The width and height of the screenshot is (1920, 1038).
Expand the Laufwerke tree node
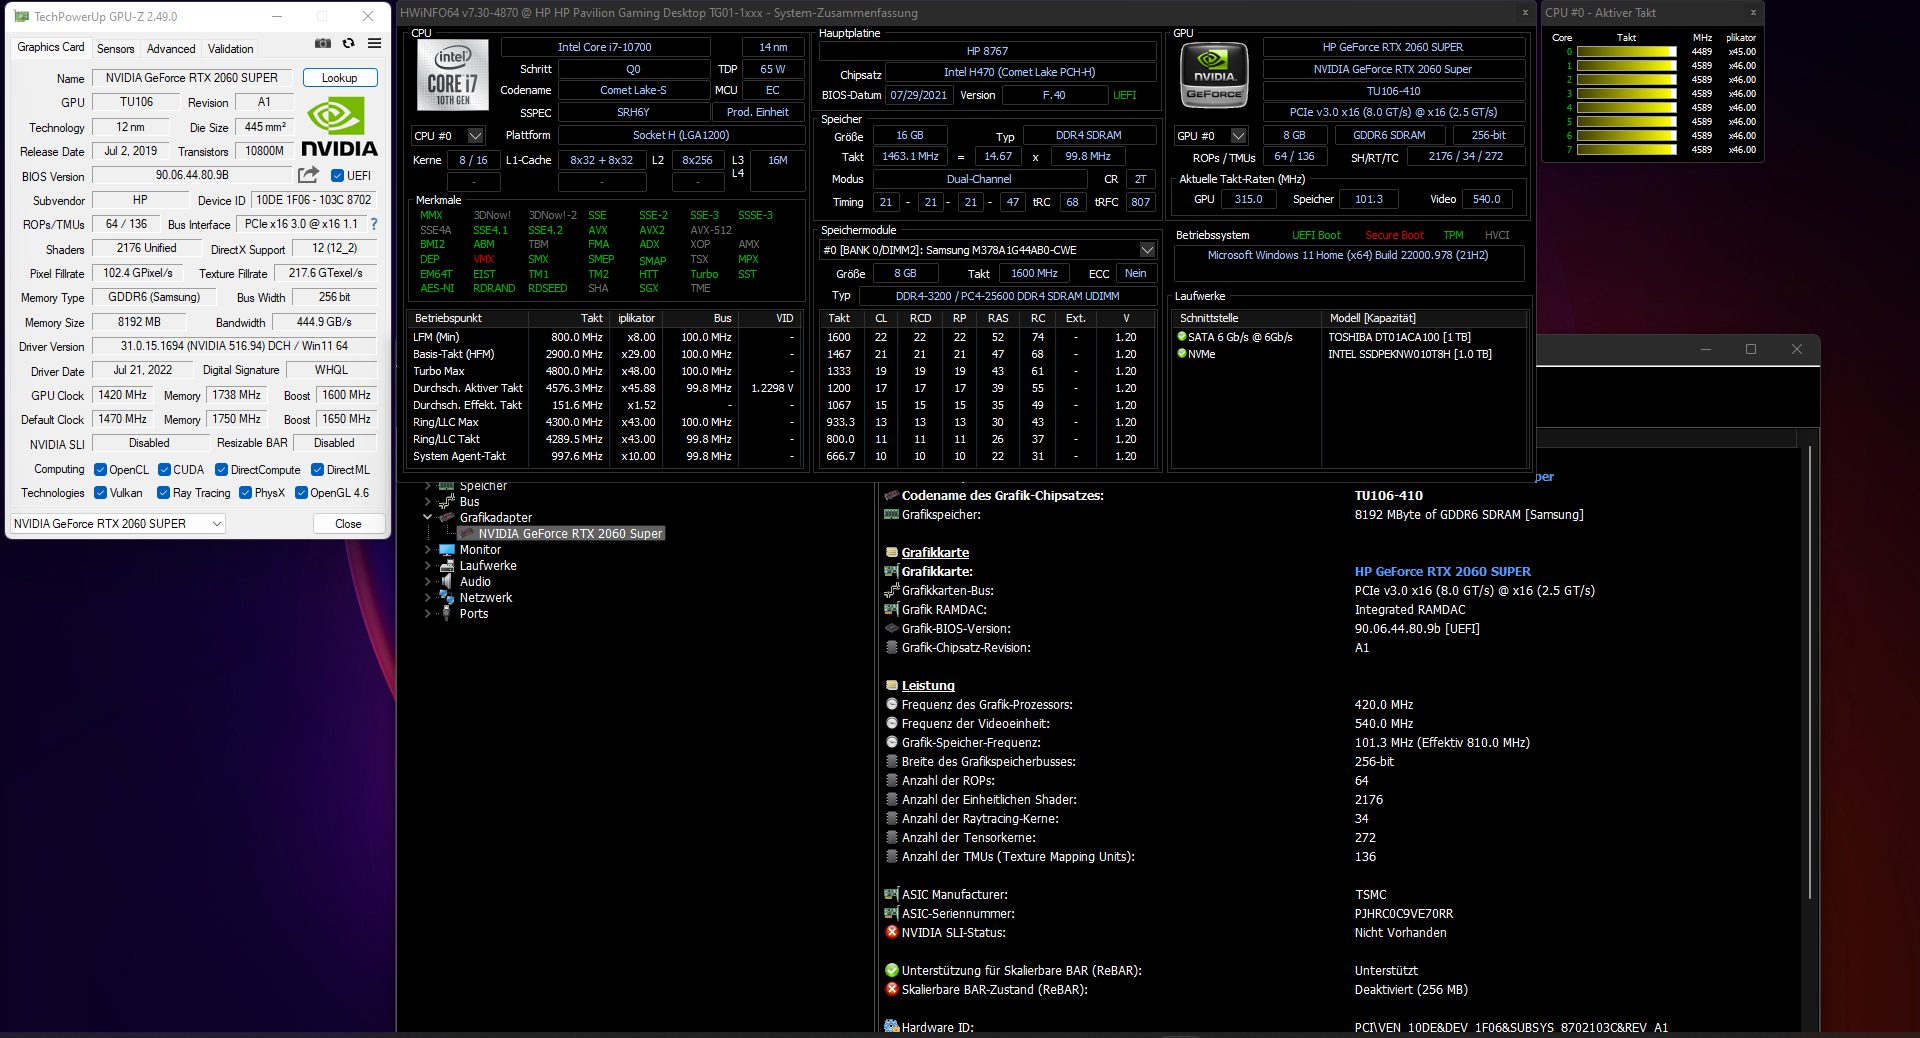coord(428,565)
